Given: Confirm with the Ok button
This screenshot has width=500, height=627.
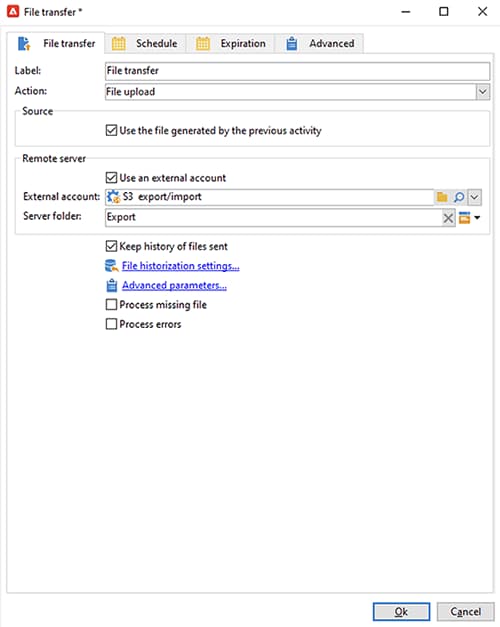Looking at the screenshot, I should point(401,612).
